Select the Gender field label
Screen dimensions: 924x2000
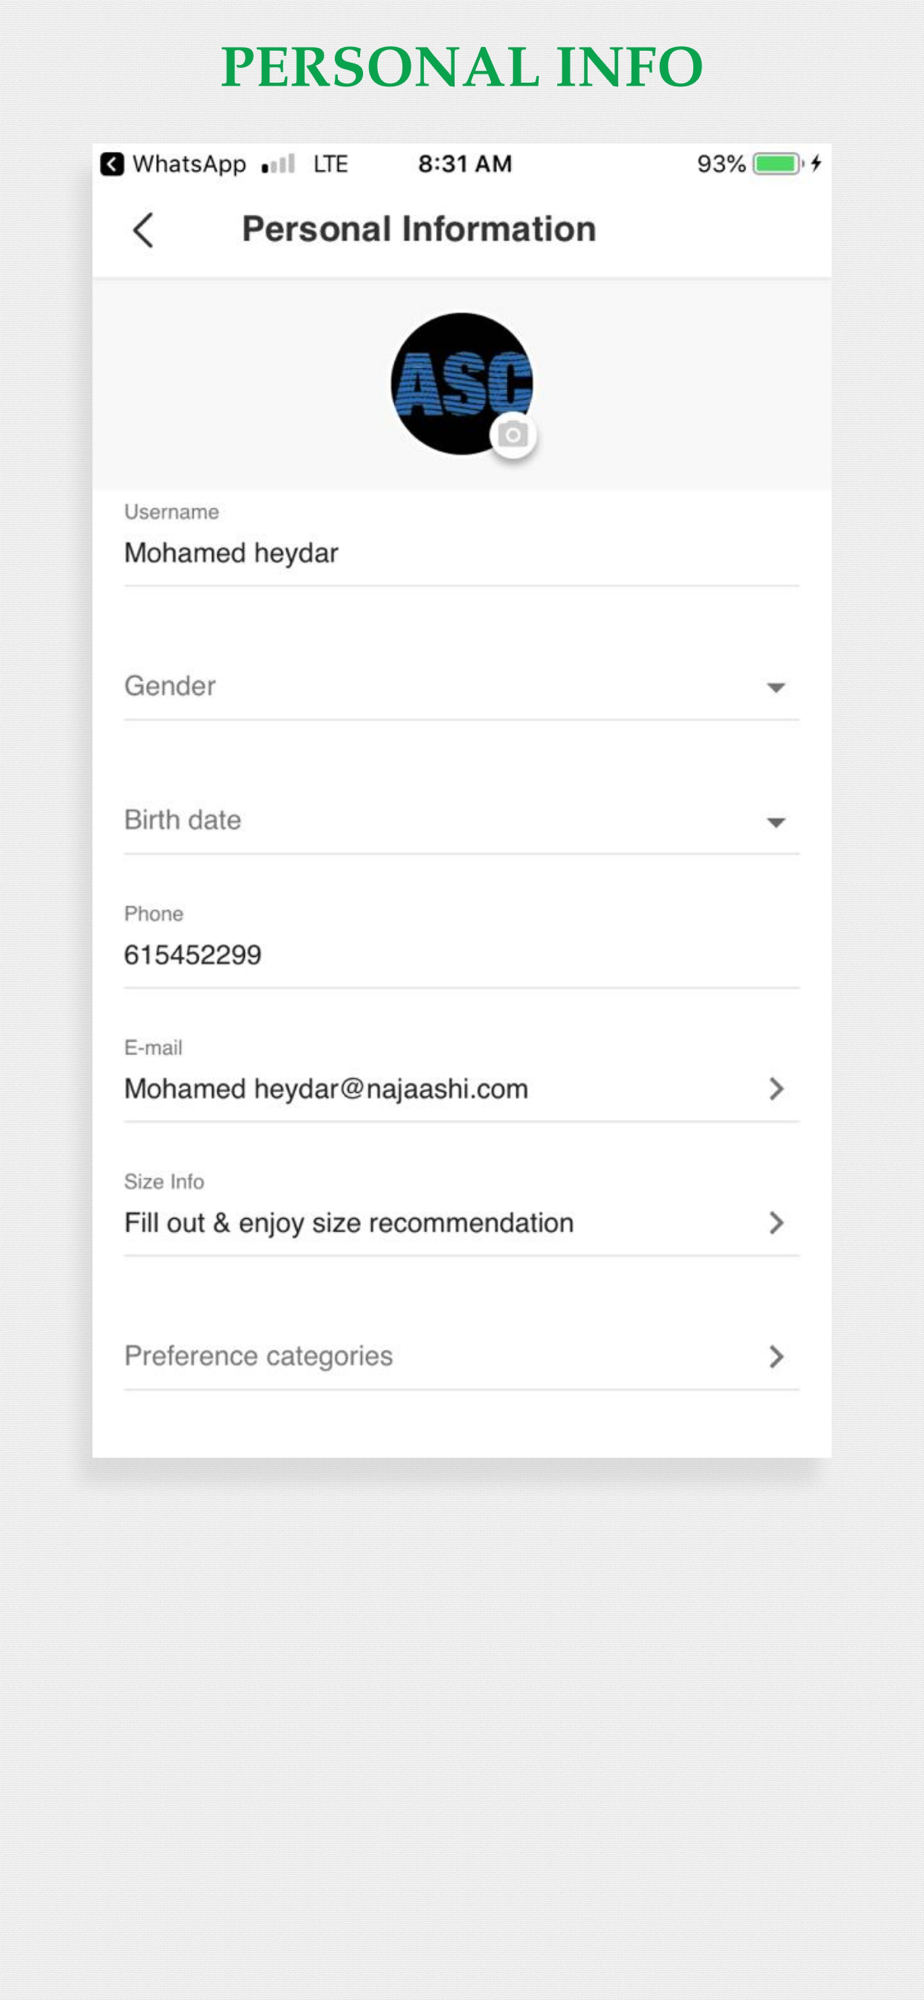(170, 686)
